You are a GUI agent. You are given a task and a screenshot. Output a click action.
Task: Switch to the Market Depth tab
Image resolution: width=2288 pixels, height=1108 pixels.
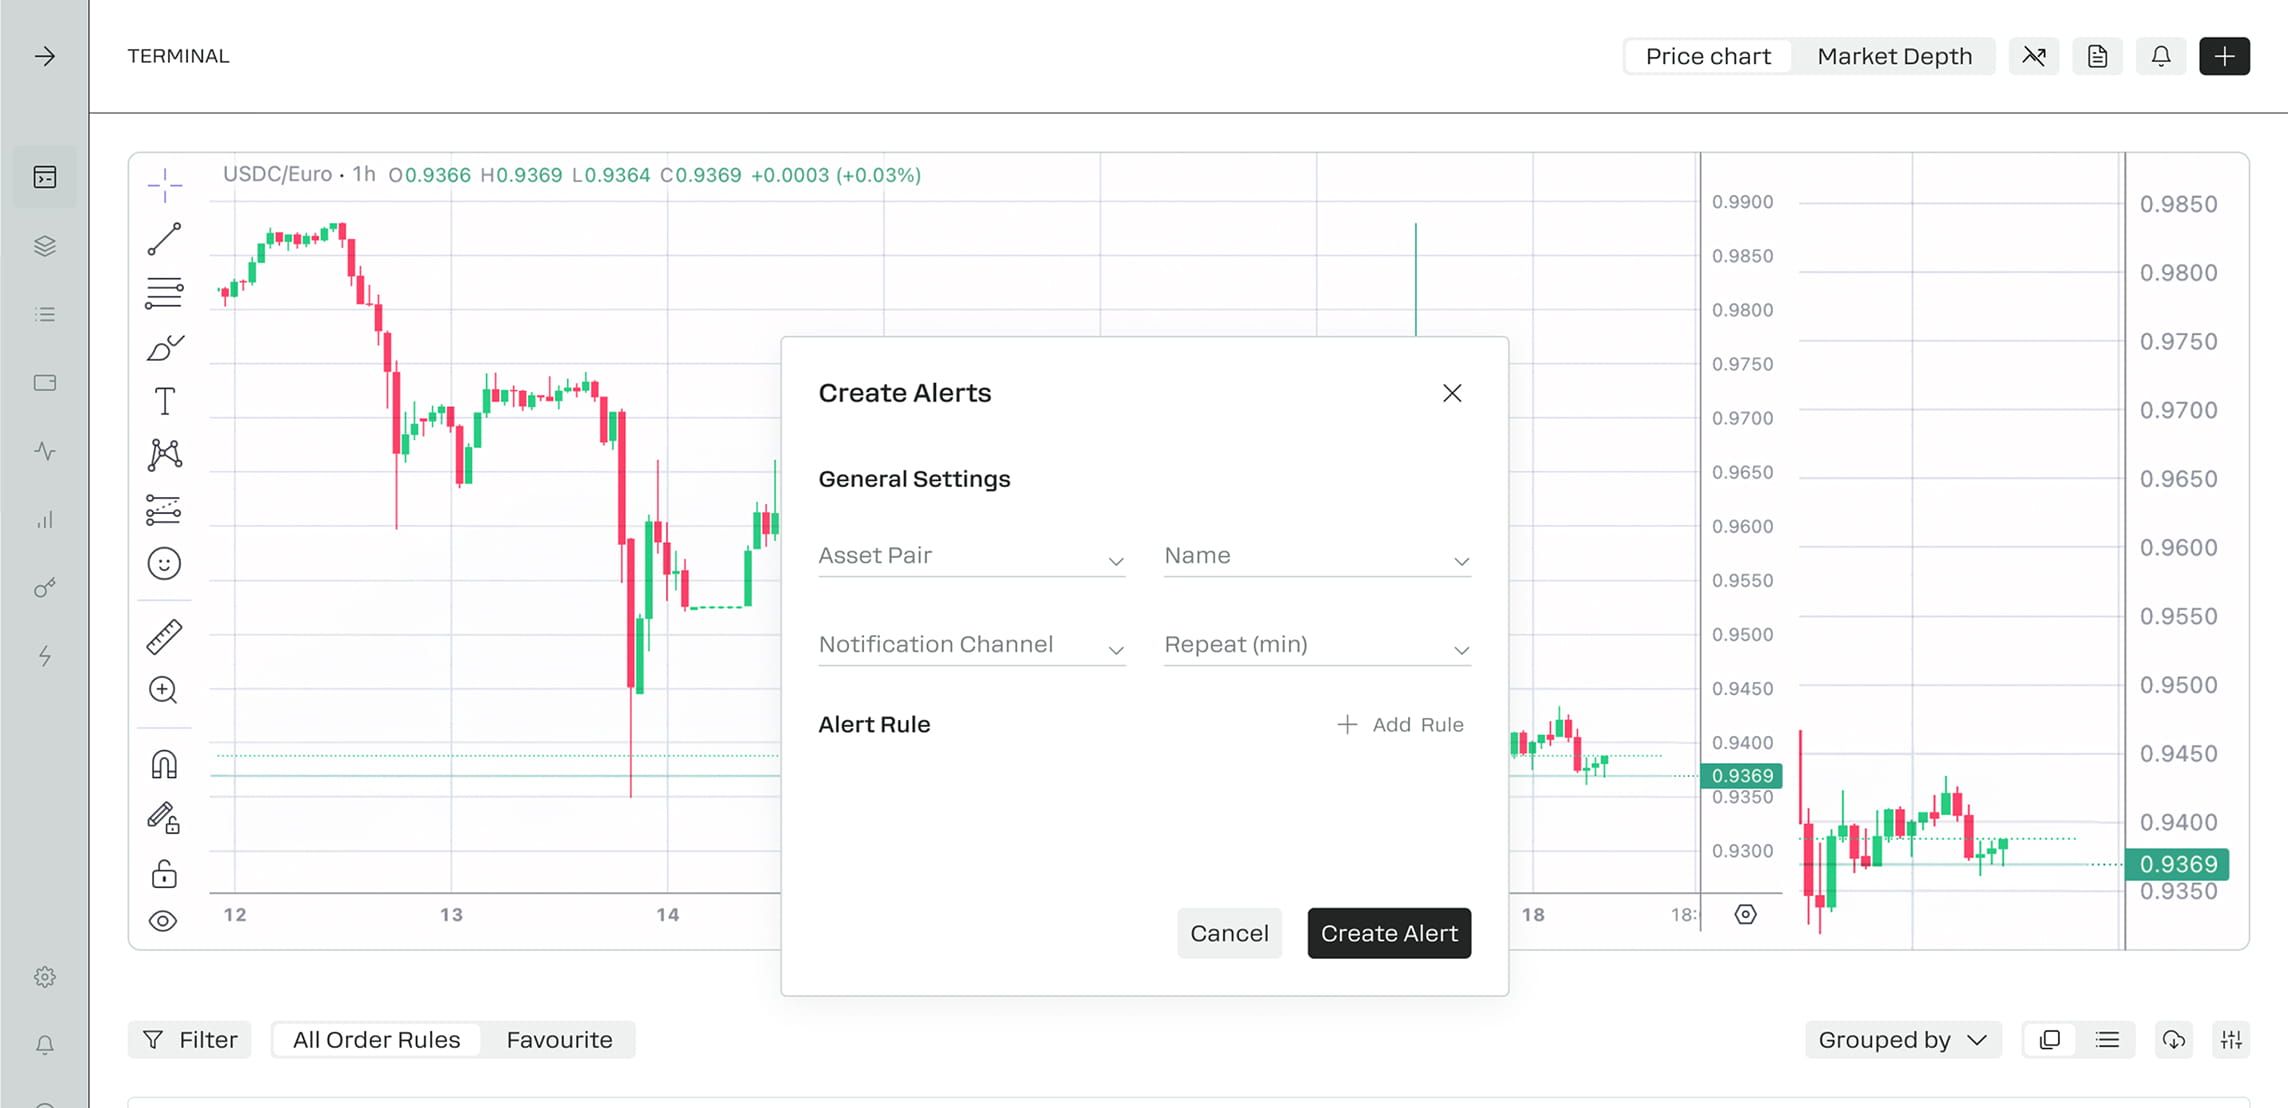[1894, 56]
